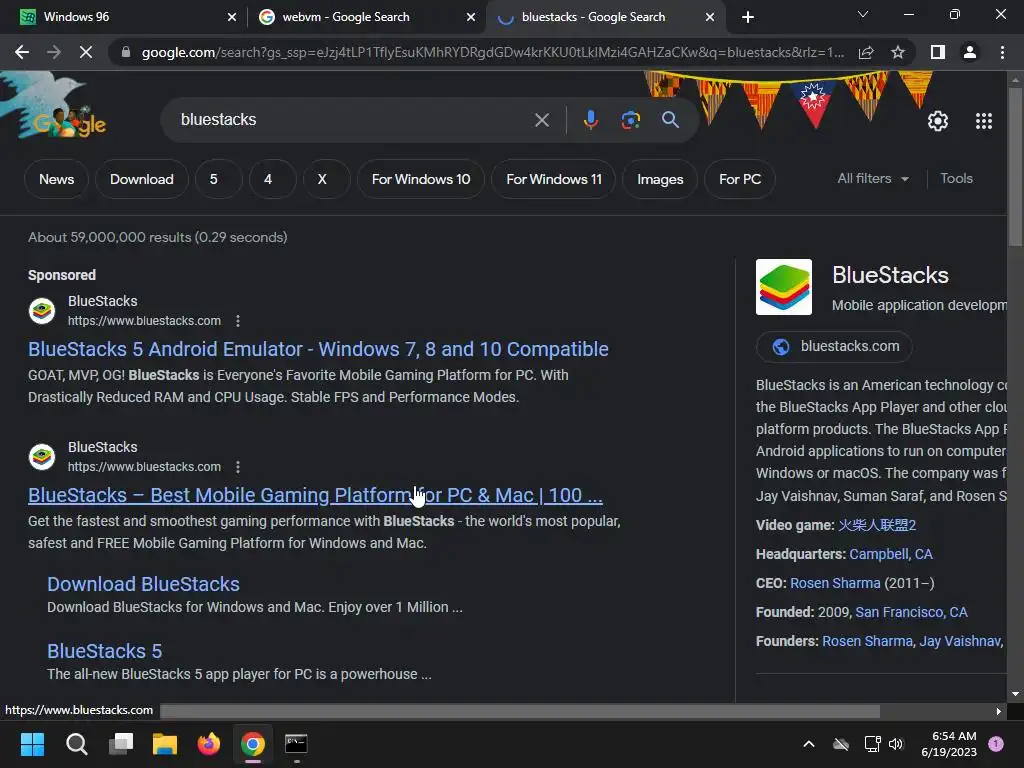Visit bluestacks.com from knowledge panel
The width and height of the screenshot is (1024, 768).
835,347
